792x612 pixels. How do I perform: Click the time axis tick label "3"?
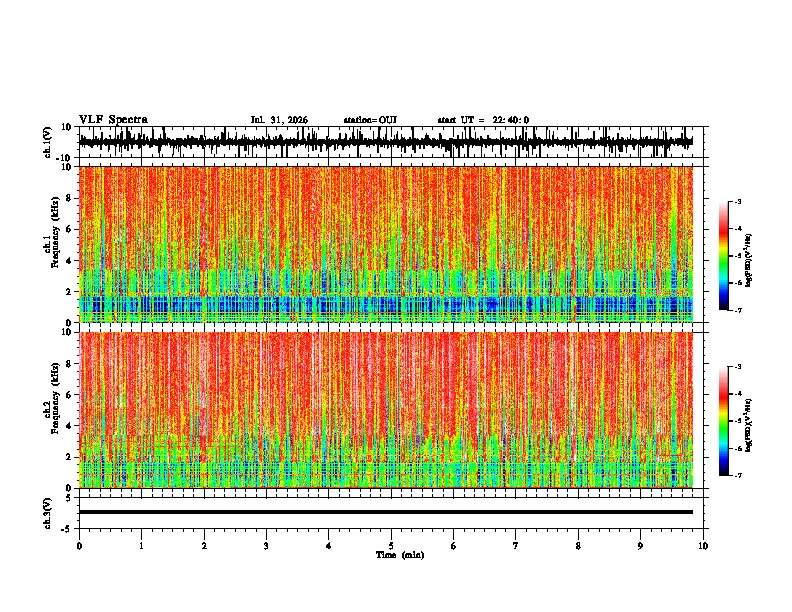tap(266, 546)
